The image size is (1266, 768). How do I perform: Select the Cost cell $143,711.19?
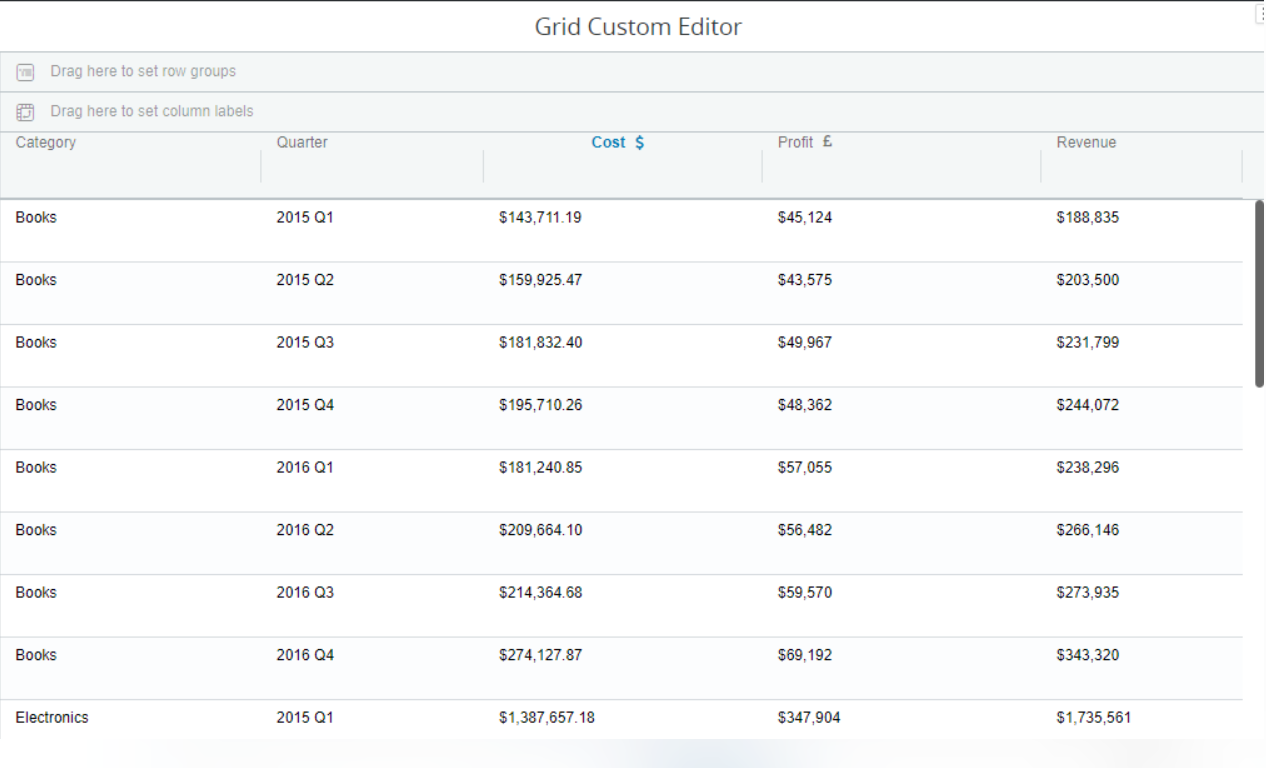540,218
